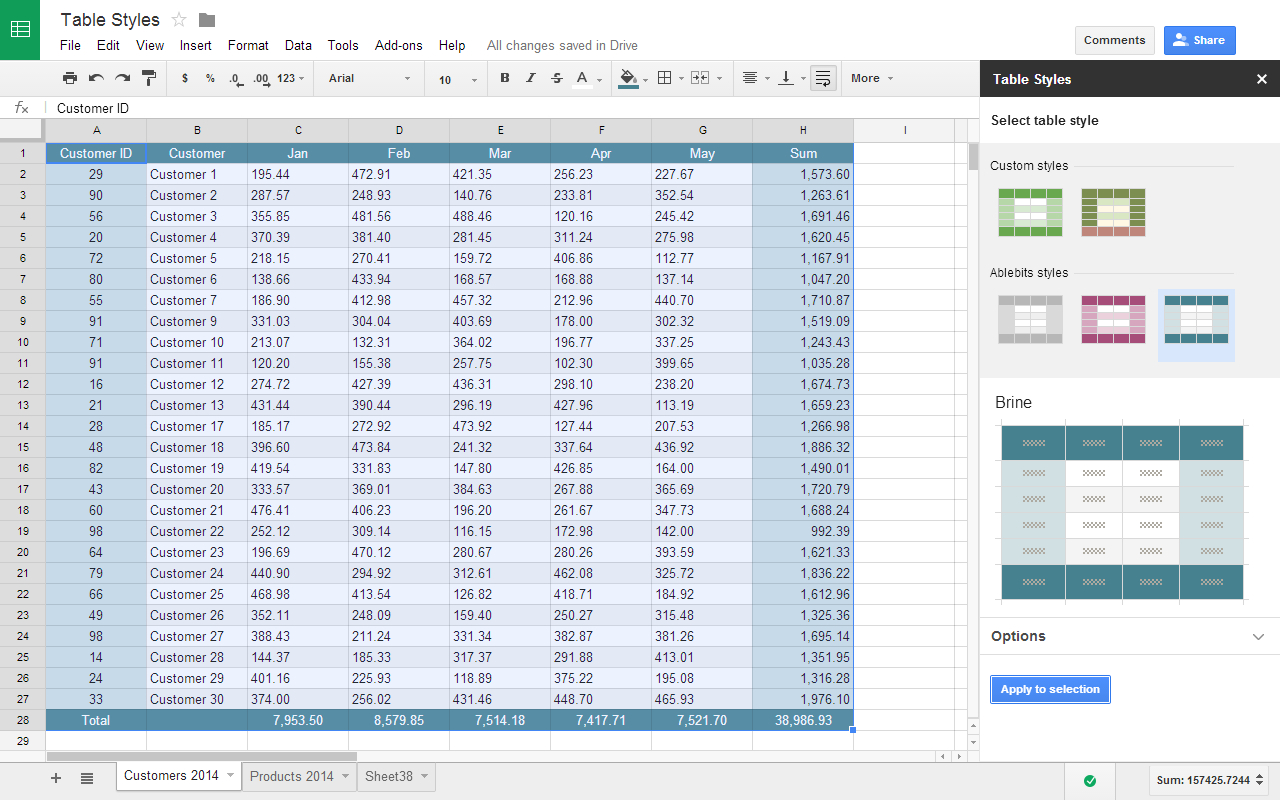This screenshot has width=1280, height=800.
Task: Apply currency format with dollar sign icon
Action: [185, 78]
